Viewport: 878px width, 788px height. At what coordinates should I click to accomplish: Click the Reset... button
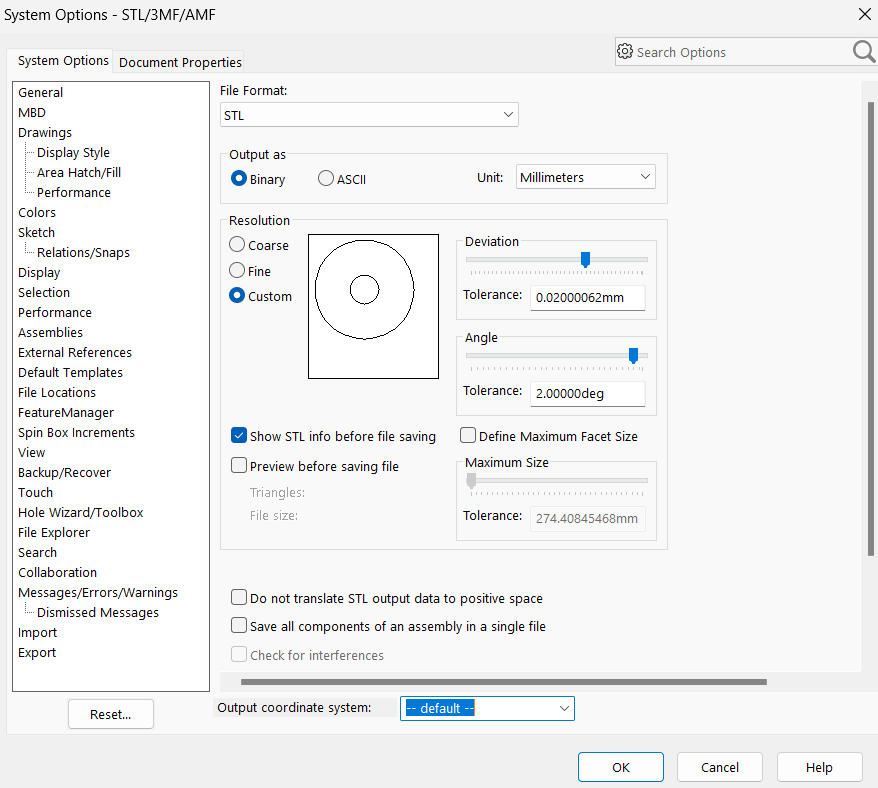tap(111, 714)
